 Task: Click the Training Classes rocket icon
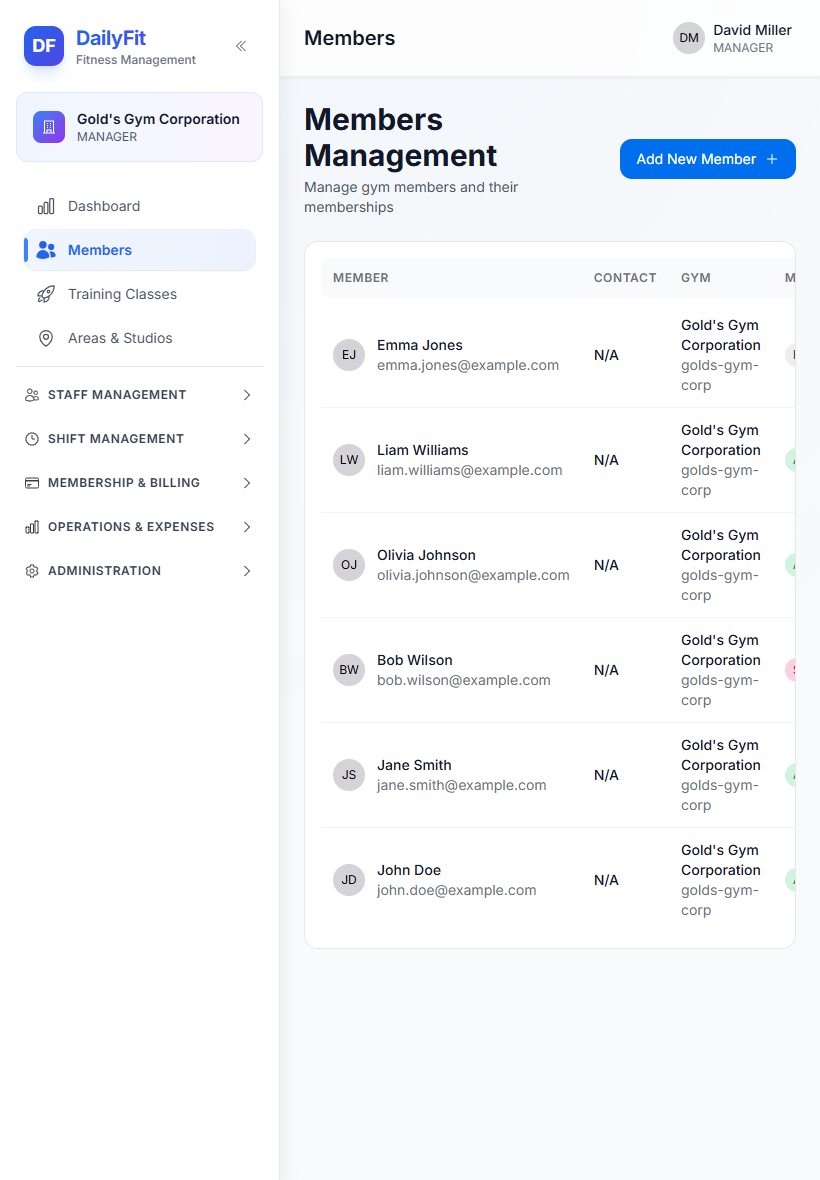[x=46, y=294]
